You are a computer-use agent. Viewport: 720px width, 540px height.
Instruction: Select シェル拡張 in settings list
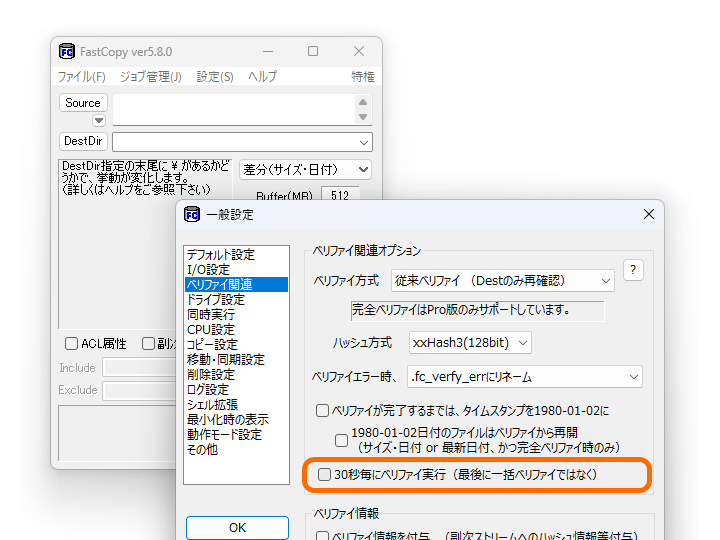236,405
